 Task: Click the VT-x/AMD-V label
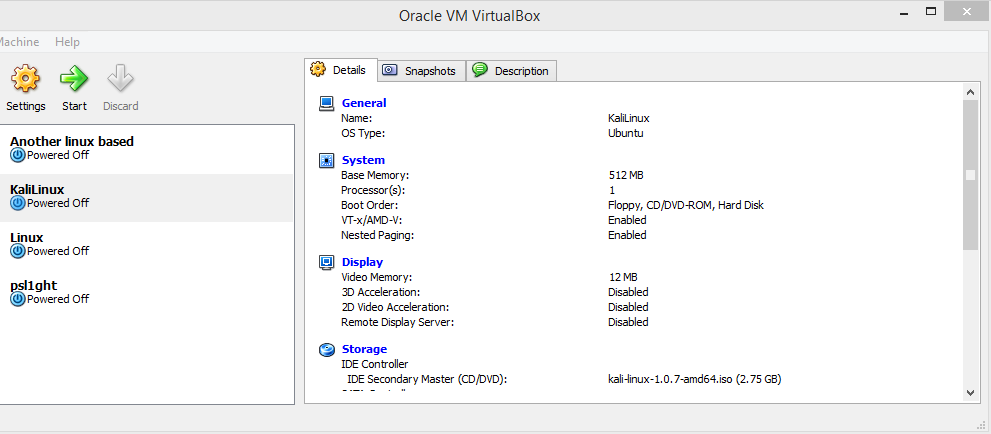pyautogui.click(x=372, y=220)
